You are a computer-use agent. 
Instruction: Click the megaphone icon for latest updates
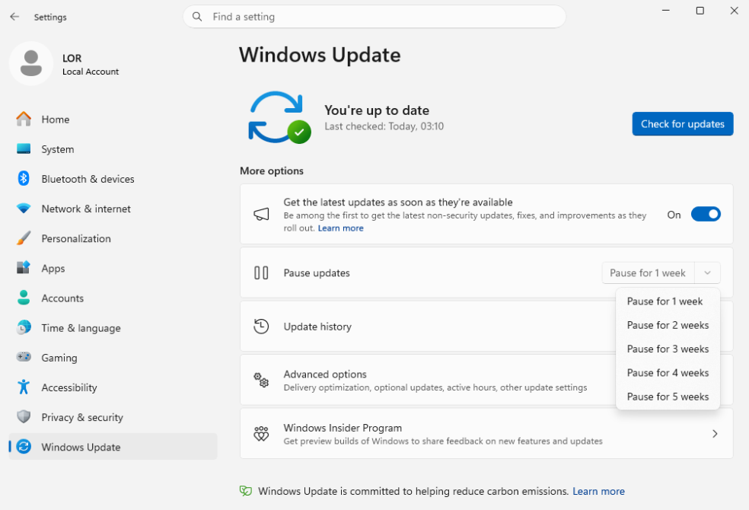[261, 214]
